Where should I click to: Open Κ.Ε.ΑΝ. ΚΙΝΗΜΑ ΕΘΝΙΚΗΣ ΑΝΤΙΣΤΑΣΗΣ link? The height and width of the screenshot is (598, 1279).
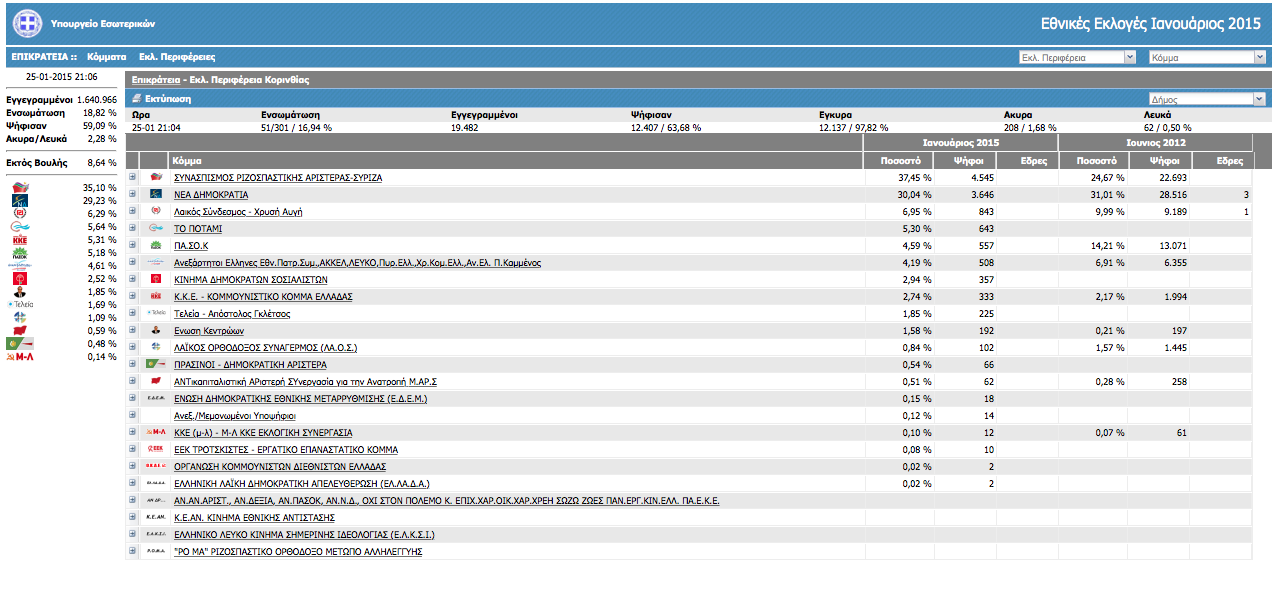click(x=254, y=518)
